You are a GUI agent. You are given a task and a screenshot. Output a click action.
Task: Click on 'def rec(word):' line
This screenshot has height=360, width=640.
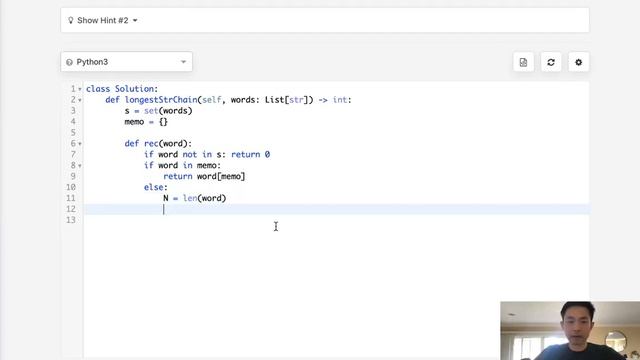158,144
